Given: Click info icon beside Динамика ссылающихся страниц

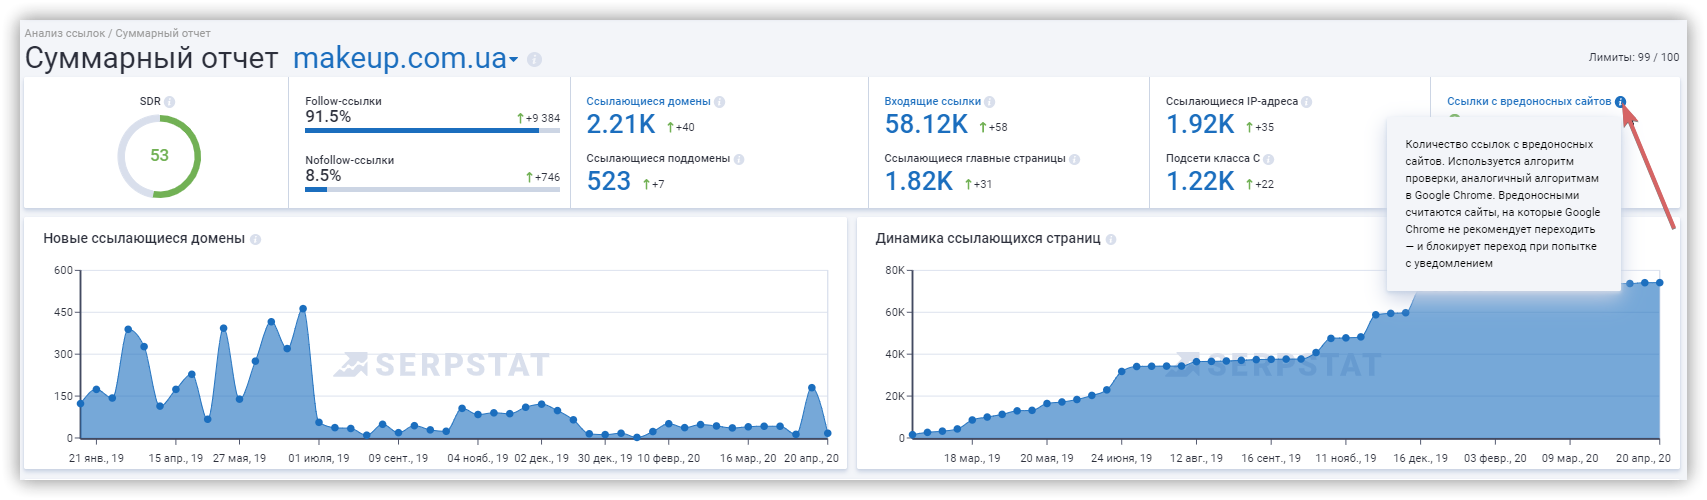Looking at the screenshot, I should (x=1111, y=239).
